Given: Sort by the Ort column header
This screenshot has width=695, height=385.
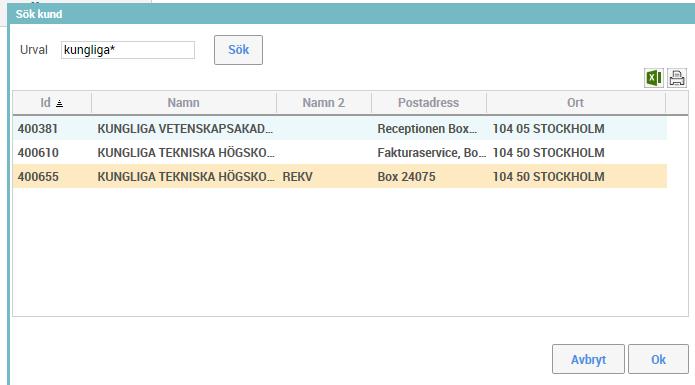Looking at the screenshot, I should pyautogui.click(x=575, y=103).
